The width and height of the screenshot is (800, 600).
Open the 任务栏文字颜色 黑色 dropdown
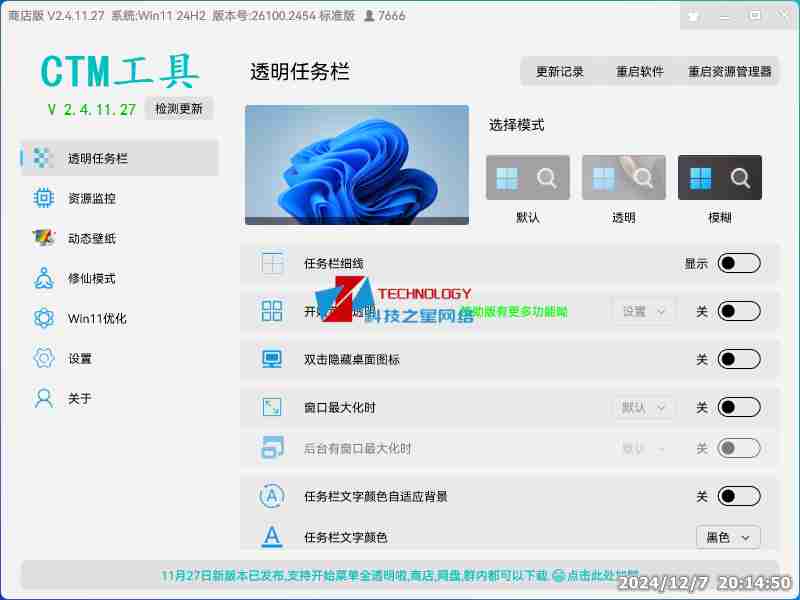pos(728,537)
